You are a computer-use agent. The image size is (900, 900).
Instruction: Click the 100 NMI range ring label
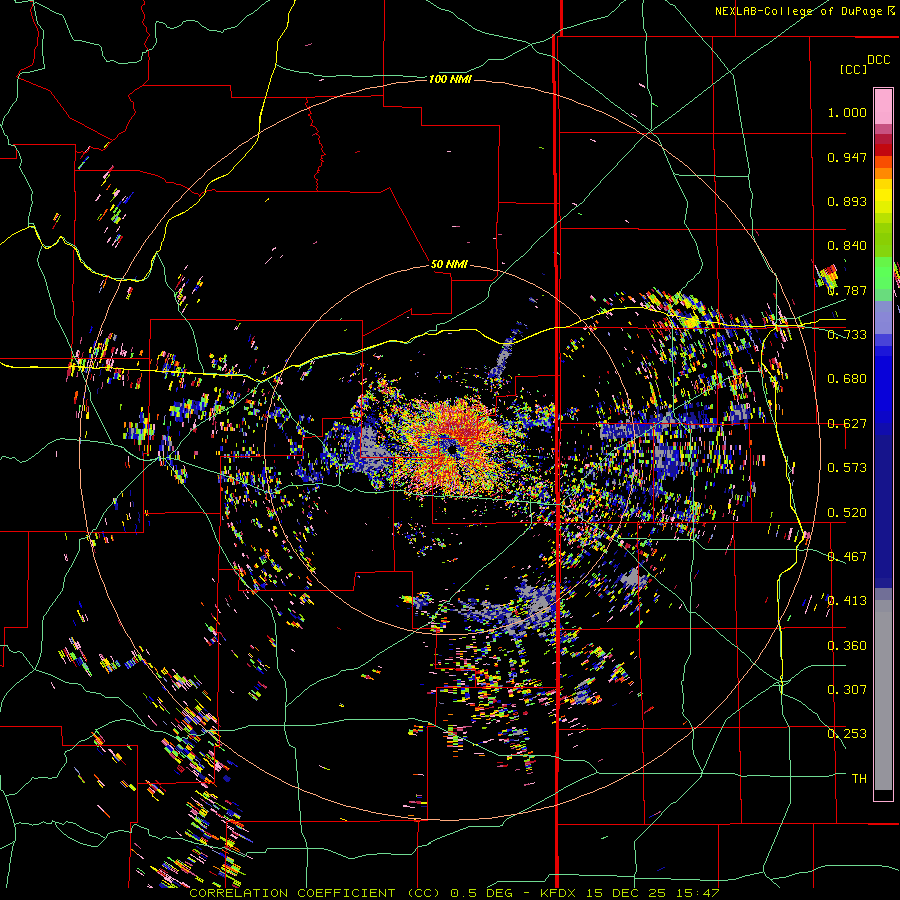pyautogui.click(x=450, y=79)
